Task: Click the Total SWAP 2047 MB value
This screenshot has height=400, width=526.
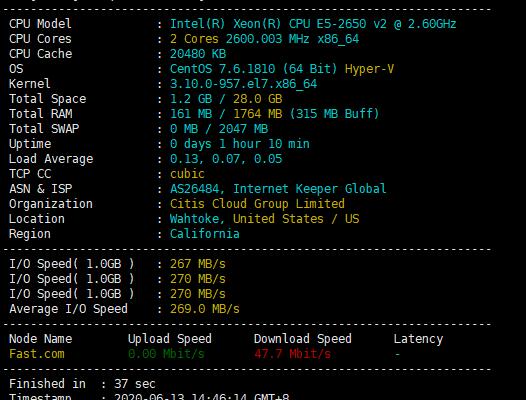Action: click(243, 129)
